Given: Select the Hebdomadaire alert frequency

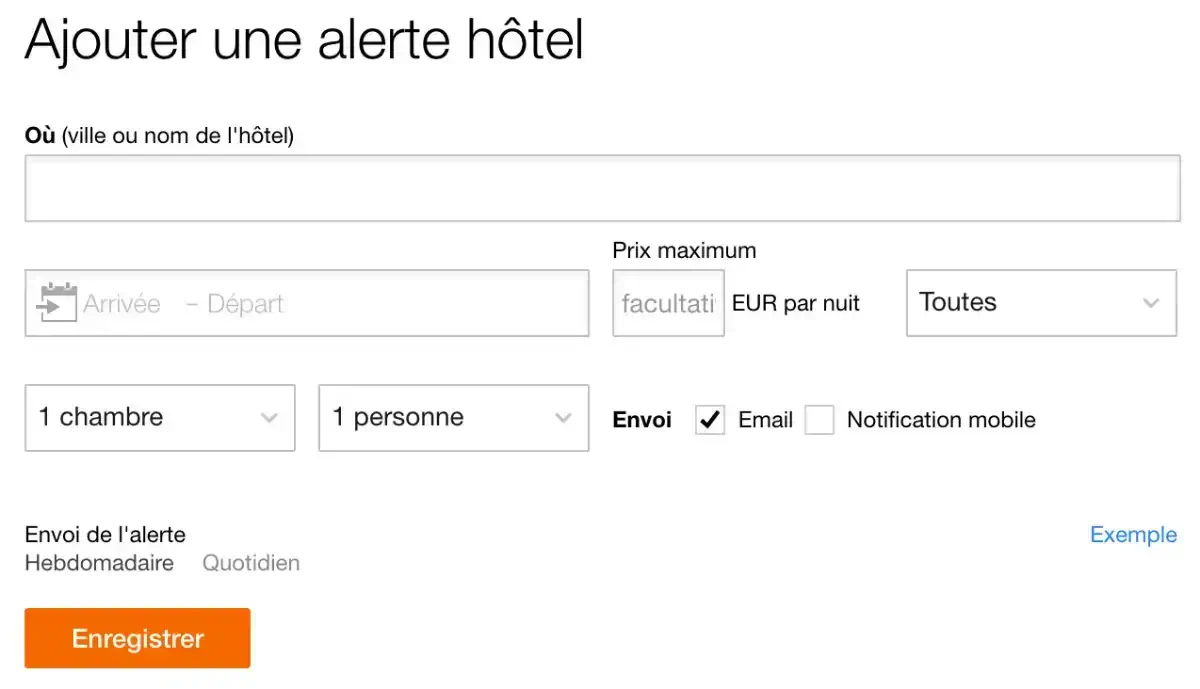Looking at the screenshot, I should coord(99,563).
